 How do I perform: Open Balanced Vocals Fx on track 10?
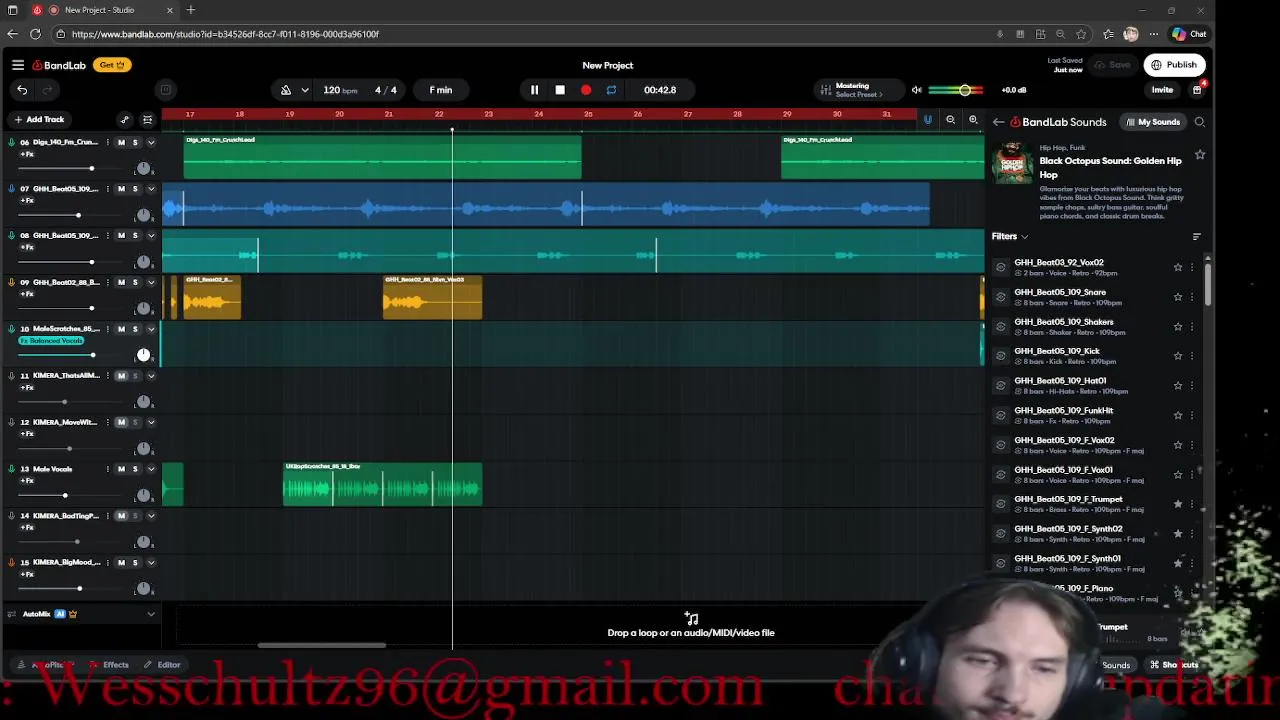(51, 341)
